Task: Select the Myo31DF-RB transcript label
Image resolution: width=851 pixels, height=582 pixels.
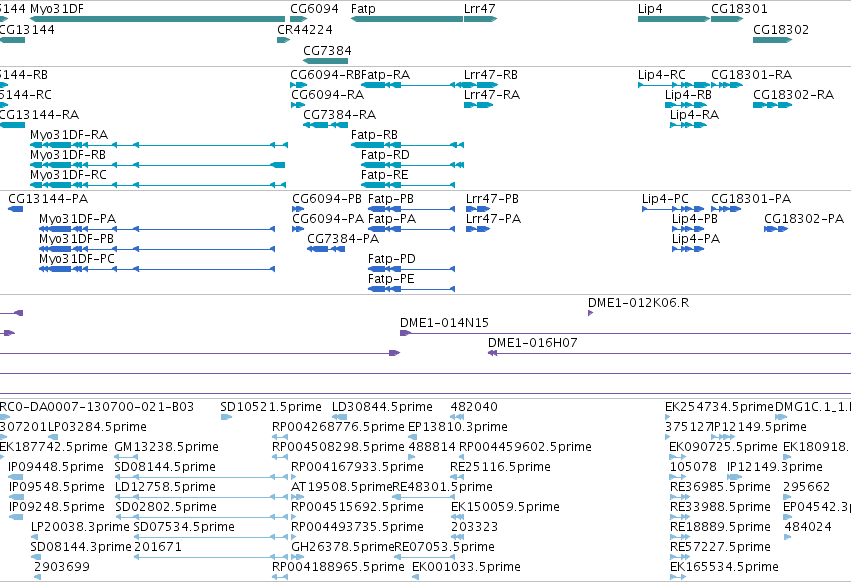Action: 68,155
